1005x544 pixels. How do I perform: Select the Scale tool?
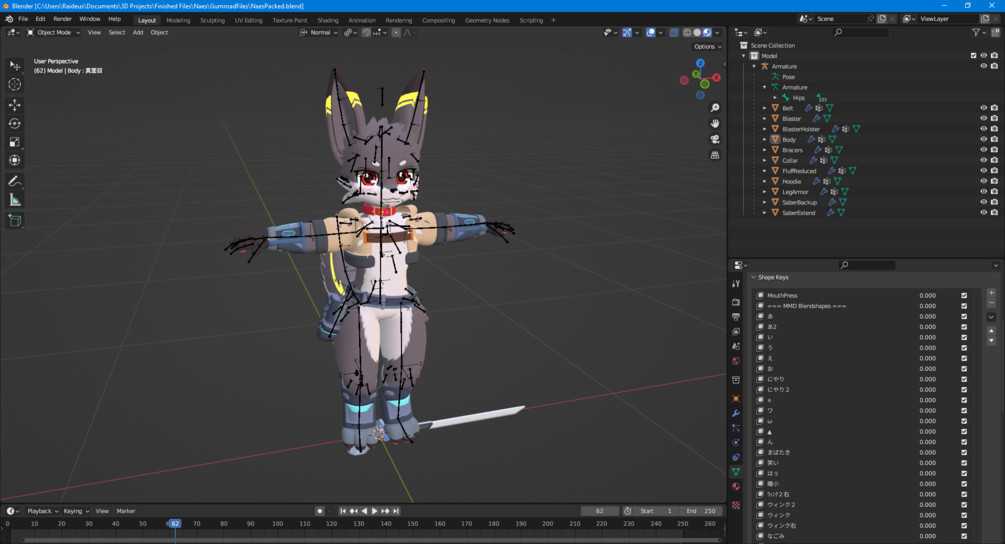click(14, 142)
